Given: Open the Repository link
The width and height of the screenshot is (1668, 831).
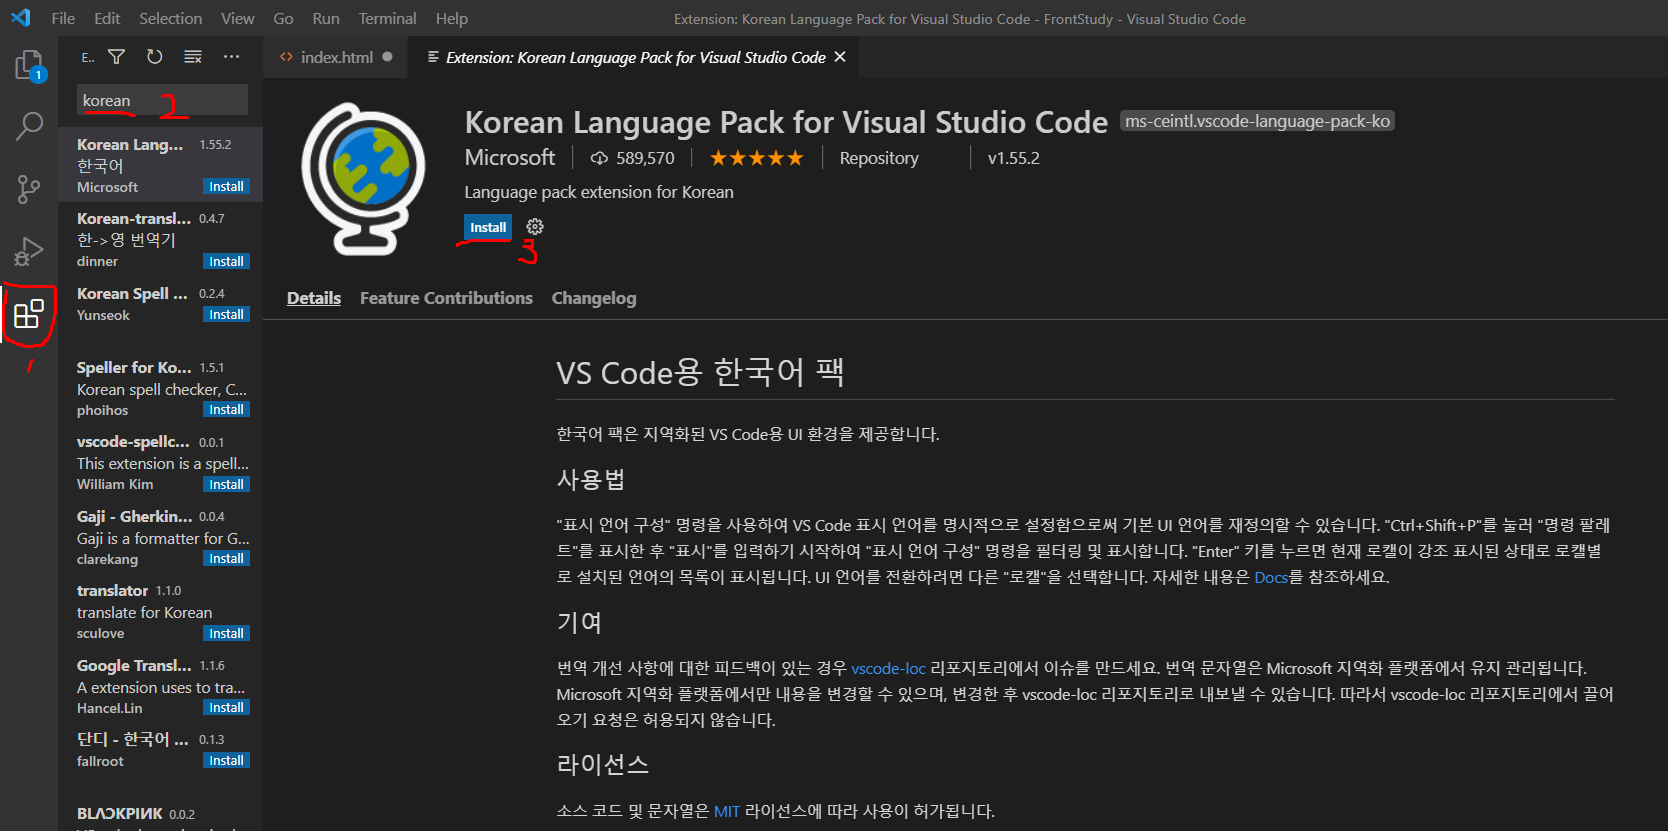Looking at the screenshot, I should tap(879, 158).
